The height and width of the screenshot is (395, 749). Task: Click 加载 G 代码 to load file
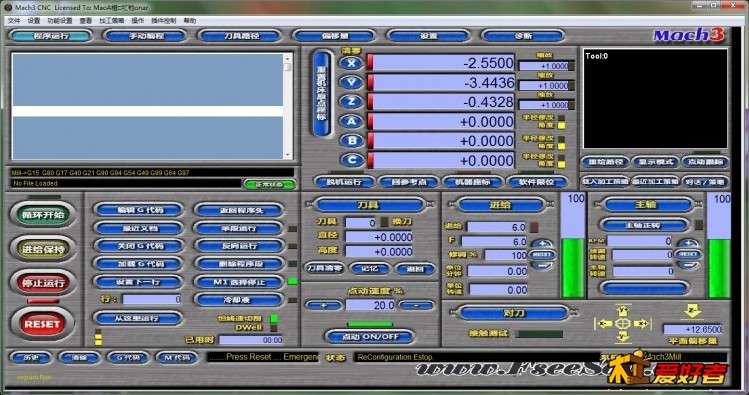(x=139, y=264)
